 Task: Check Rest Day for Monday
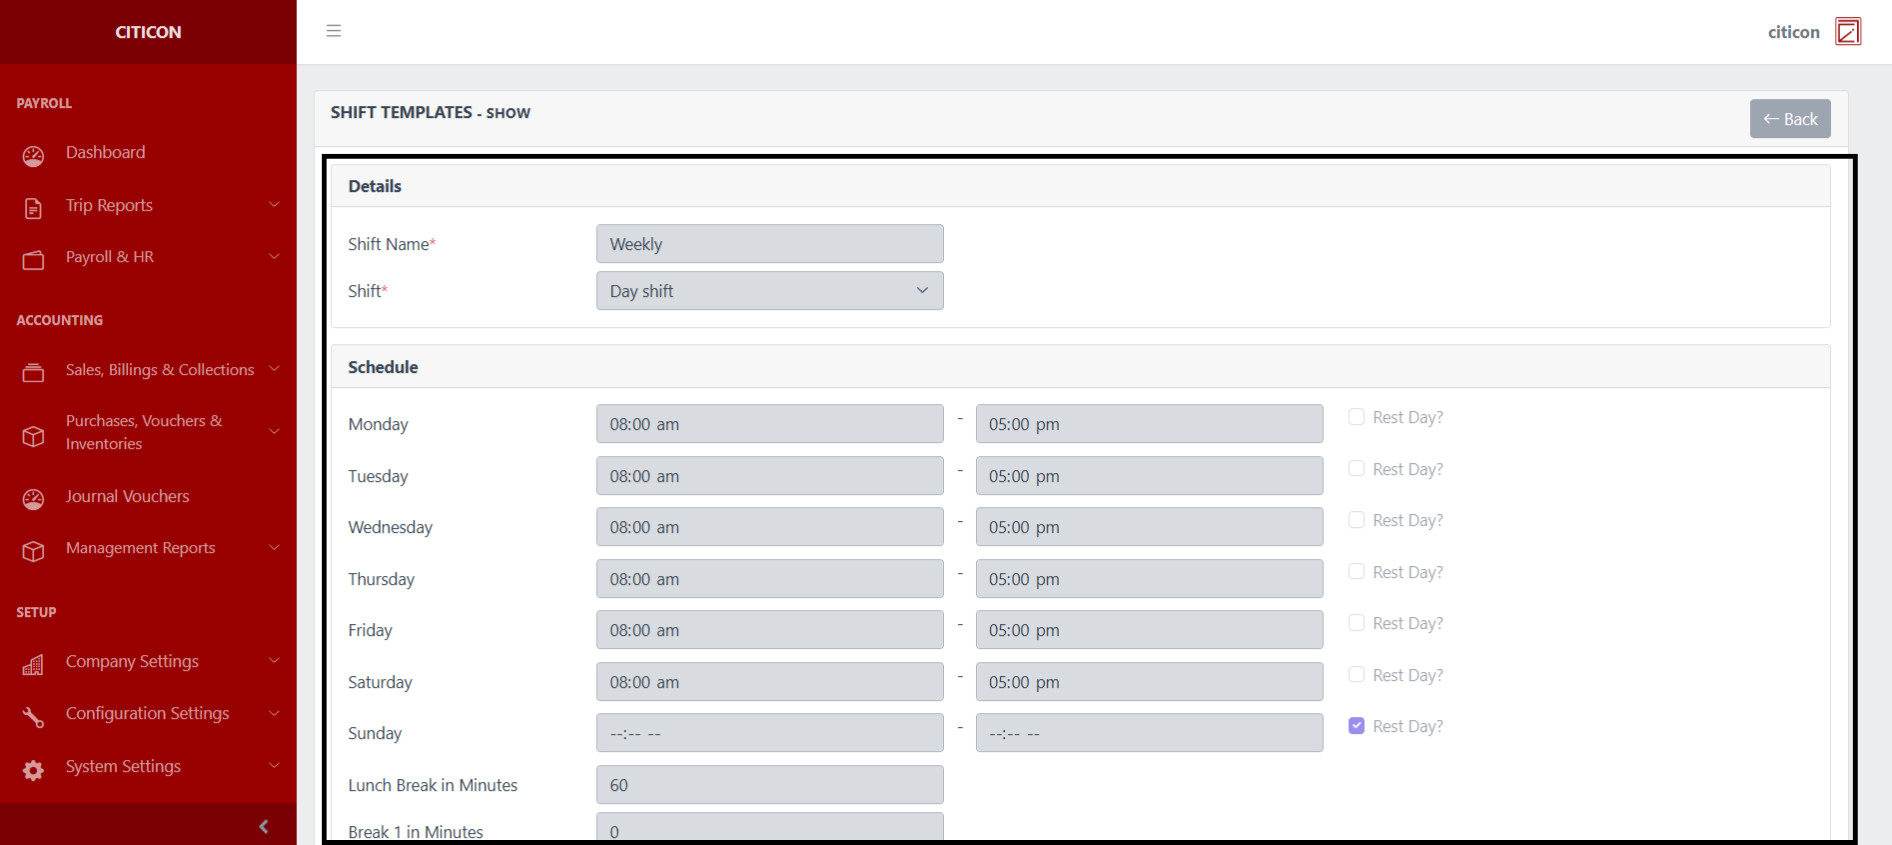pyautogui.click(x=1356, y=417)
